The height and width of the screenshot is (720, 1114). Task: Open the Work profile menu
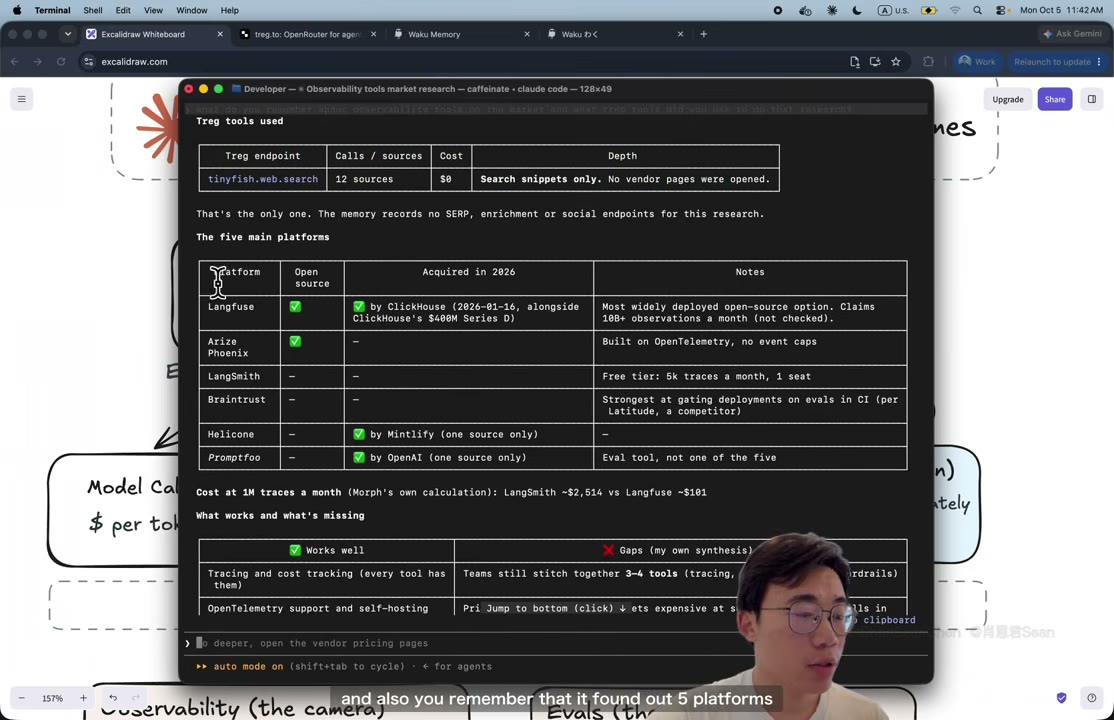976,62
